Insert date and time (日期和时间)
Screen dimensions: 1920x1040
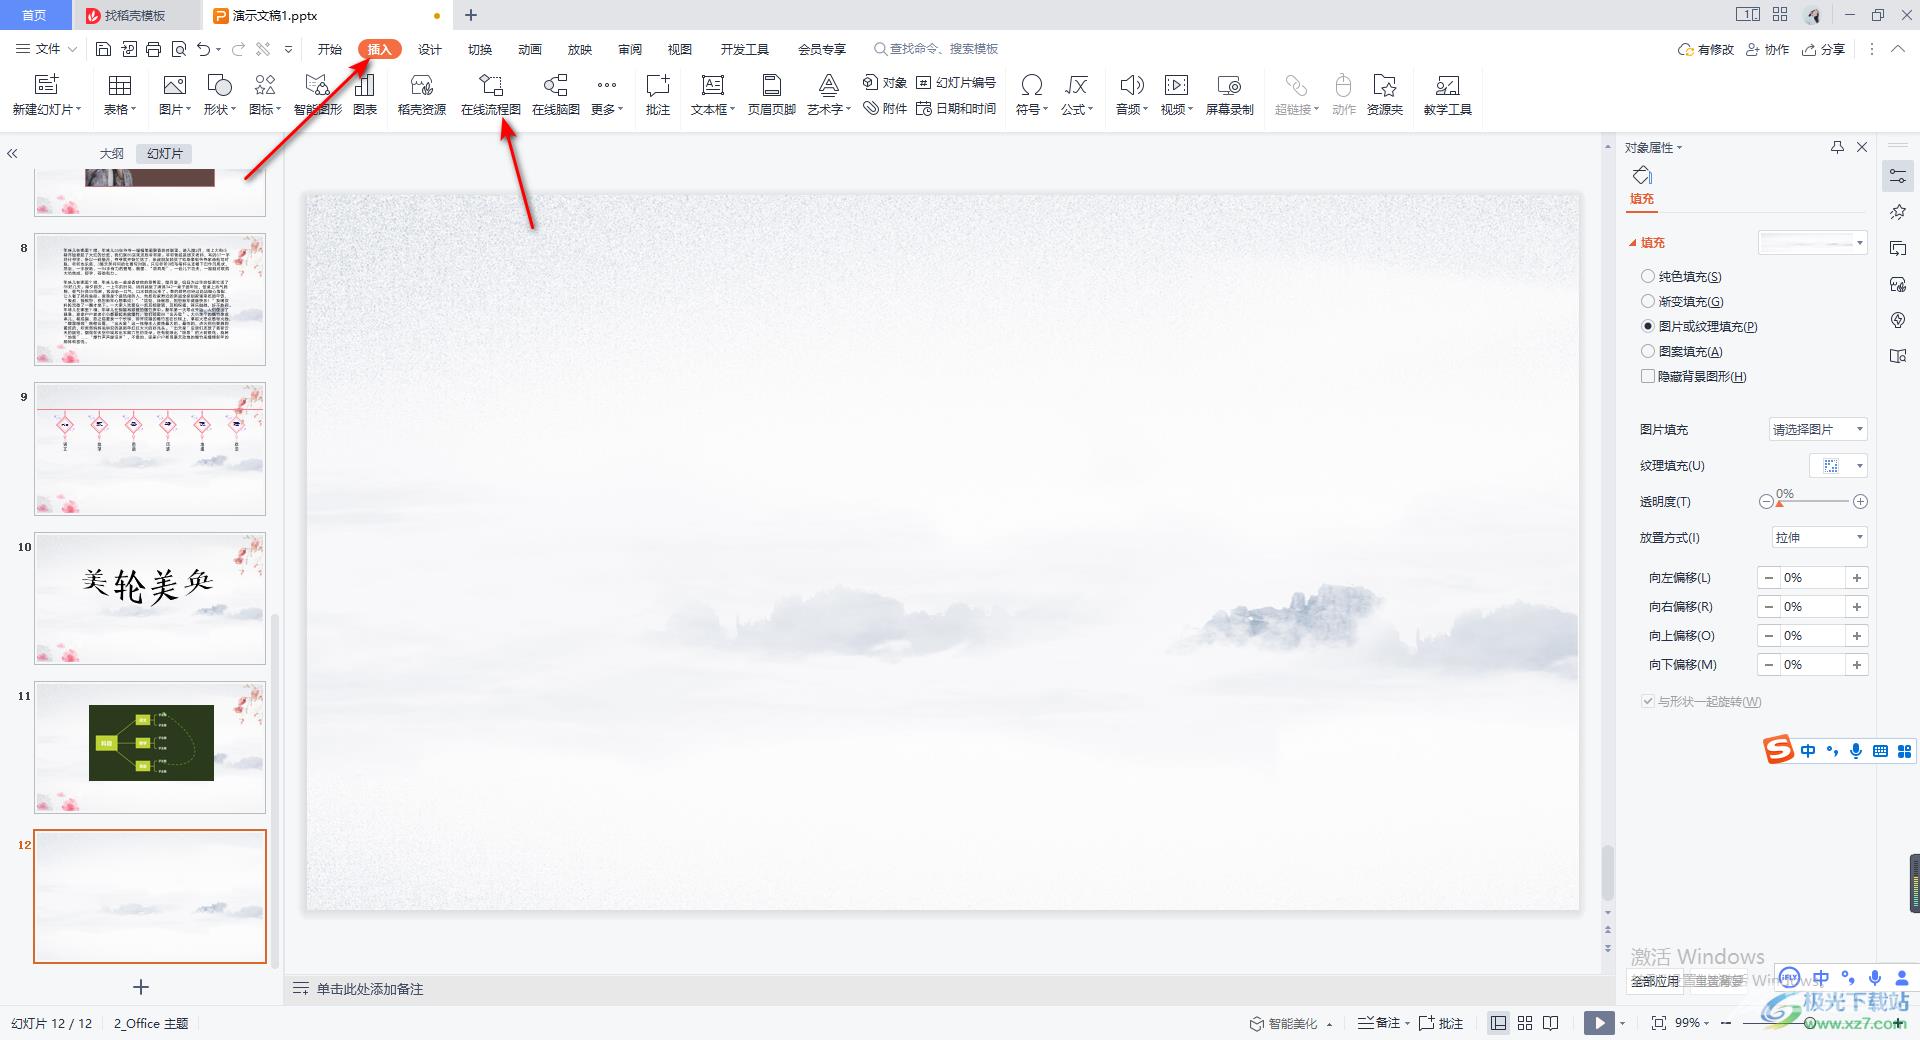(x=956, y=108)
